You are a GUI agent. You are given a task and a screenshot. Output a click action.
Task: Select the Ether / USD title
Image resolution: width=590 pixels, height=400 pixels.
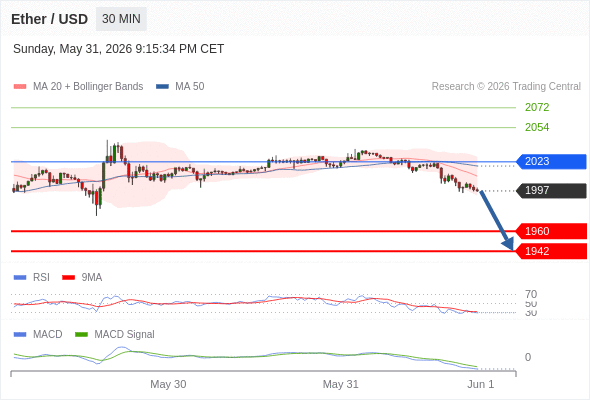[x=49, y=19]
